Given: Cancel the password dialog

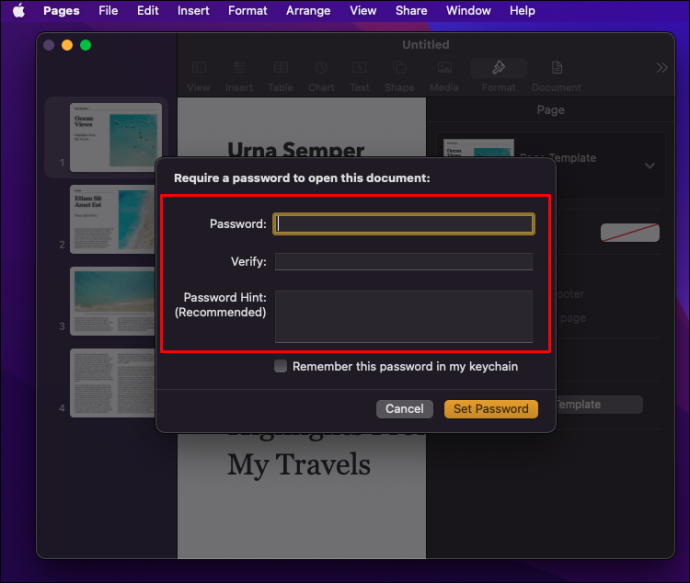Looking at the screenshot, I should (404, 409).
